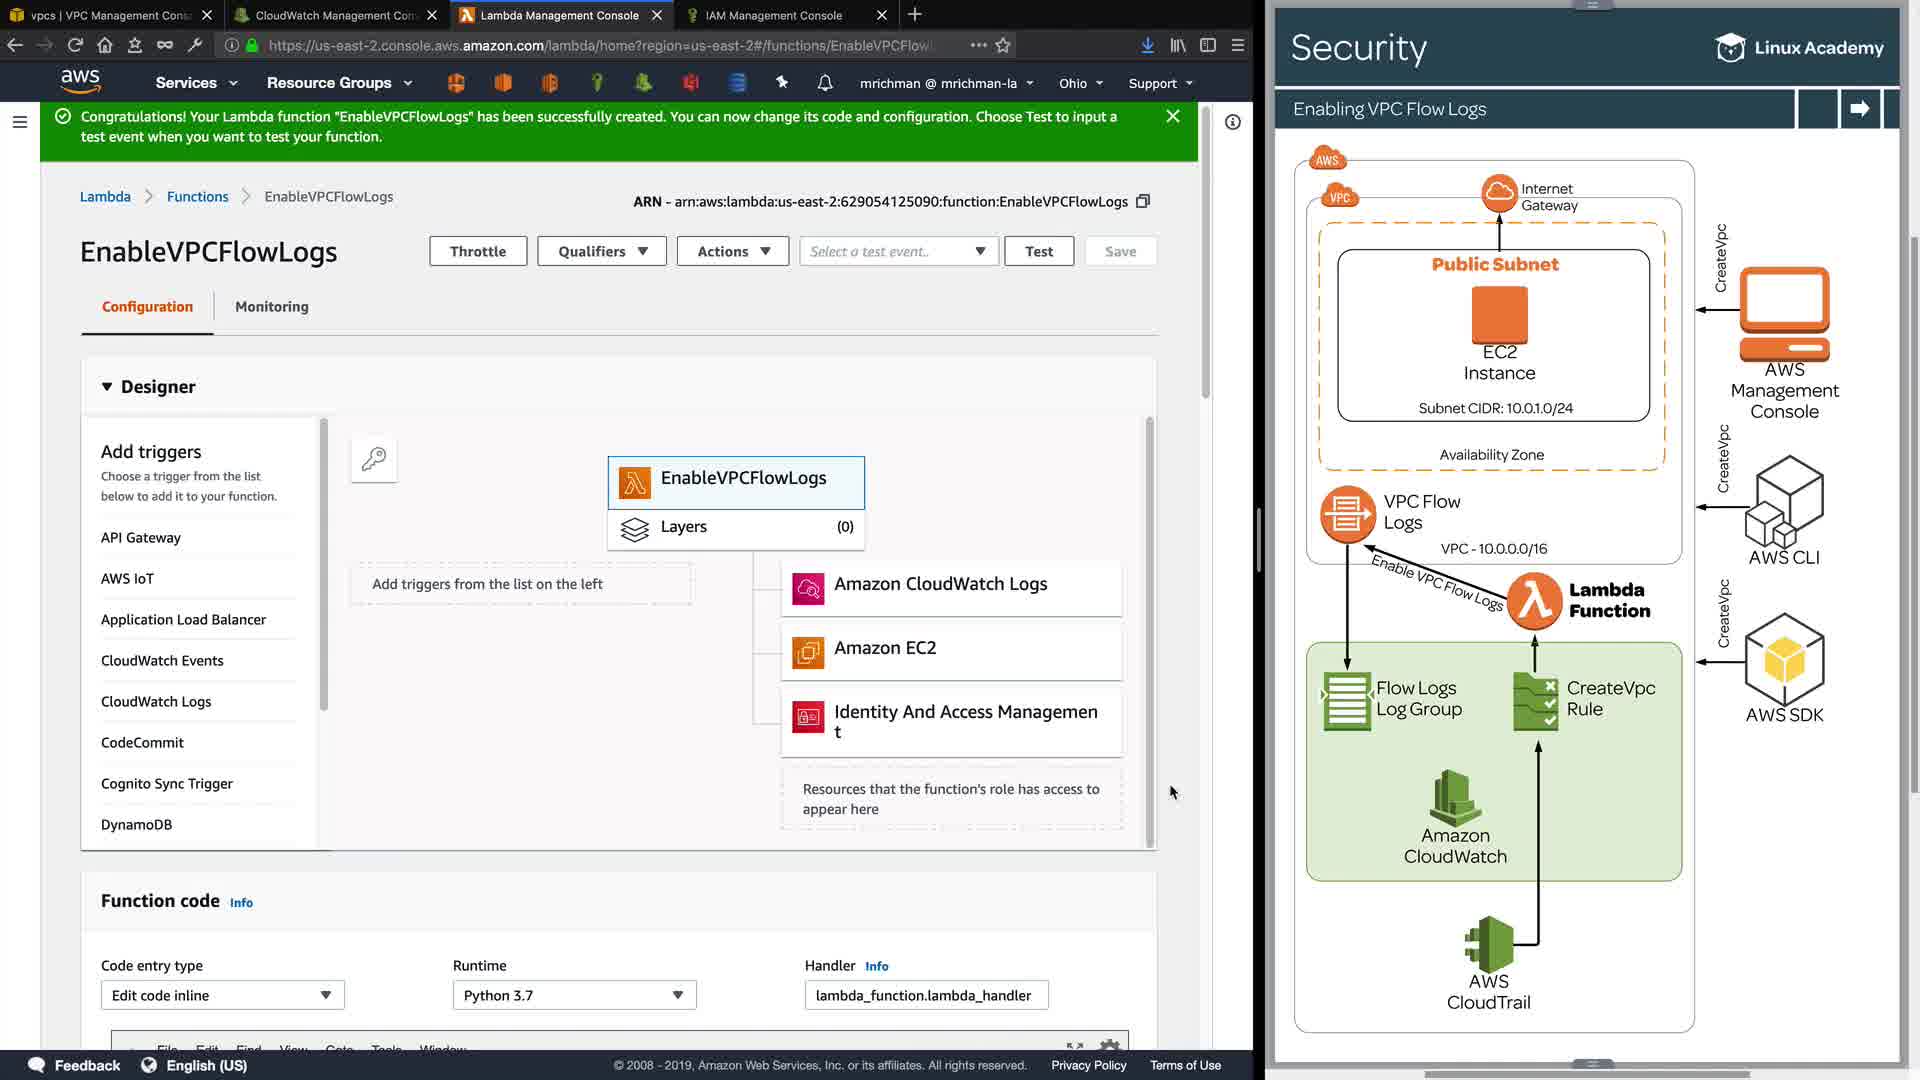The width and height of the screenshot is (1920, 1080).
Task: Switch to the Monitoring tab
Action: (x=271, y=307)
